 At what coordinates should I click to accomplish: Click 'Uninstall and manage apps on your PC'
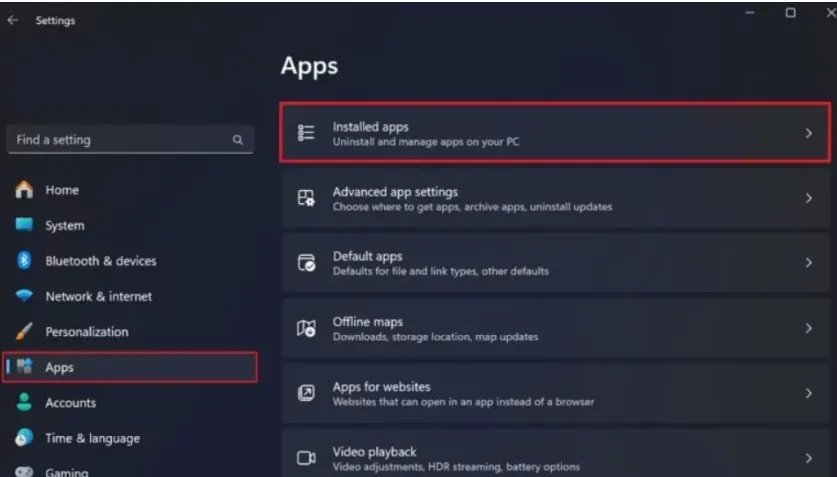(425, 142)
